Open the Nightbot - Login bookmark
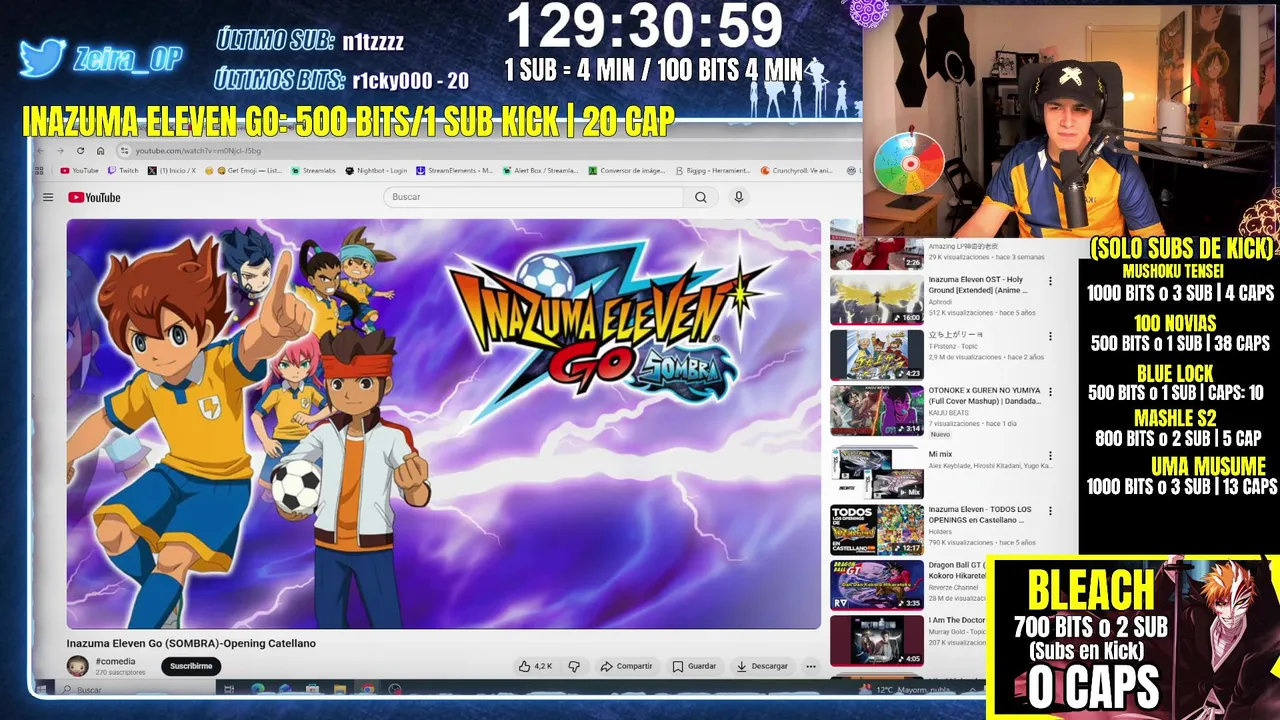This screenshot has height=720, width=1280. click(x=376, y=171)
